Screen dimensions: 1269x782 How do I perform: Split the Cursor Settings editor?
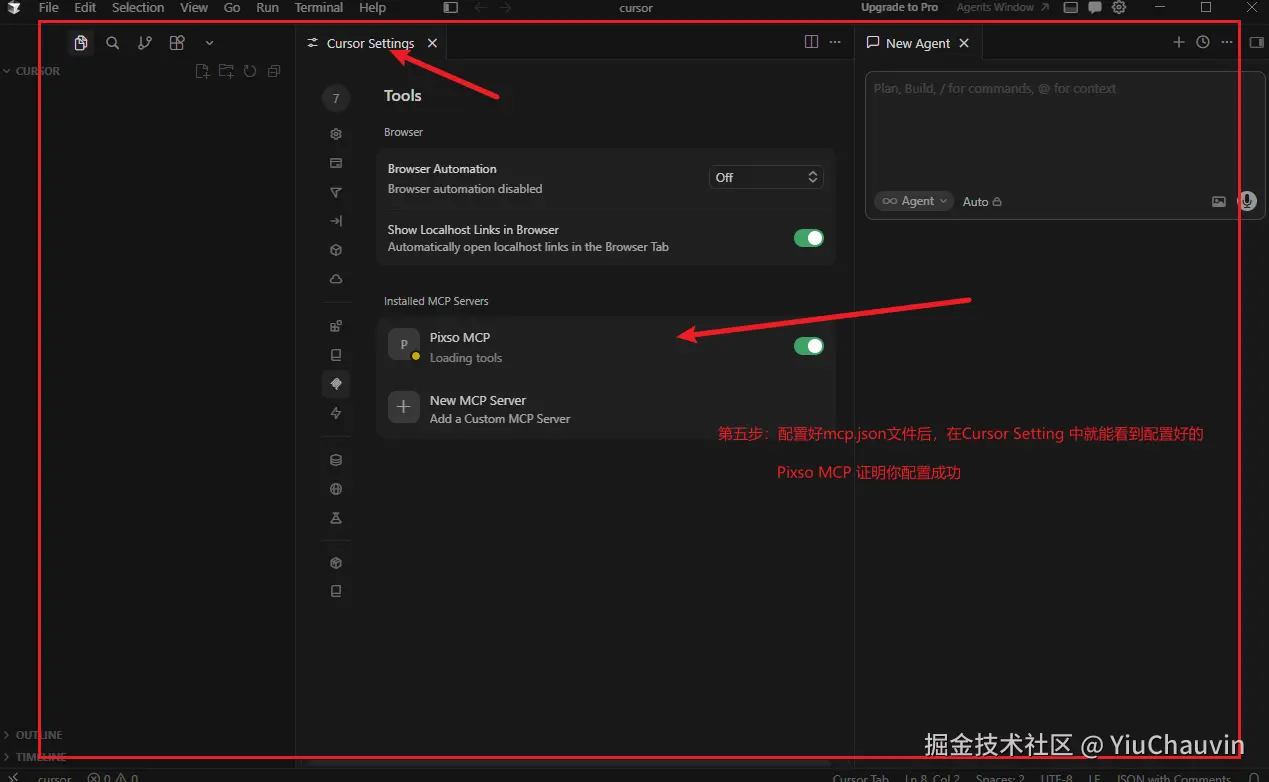tap(811, 42)
